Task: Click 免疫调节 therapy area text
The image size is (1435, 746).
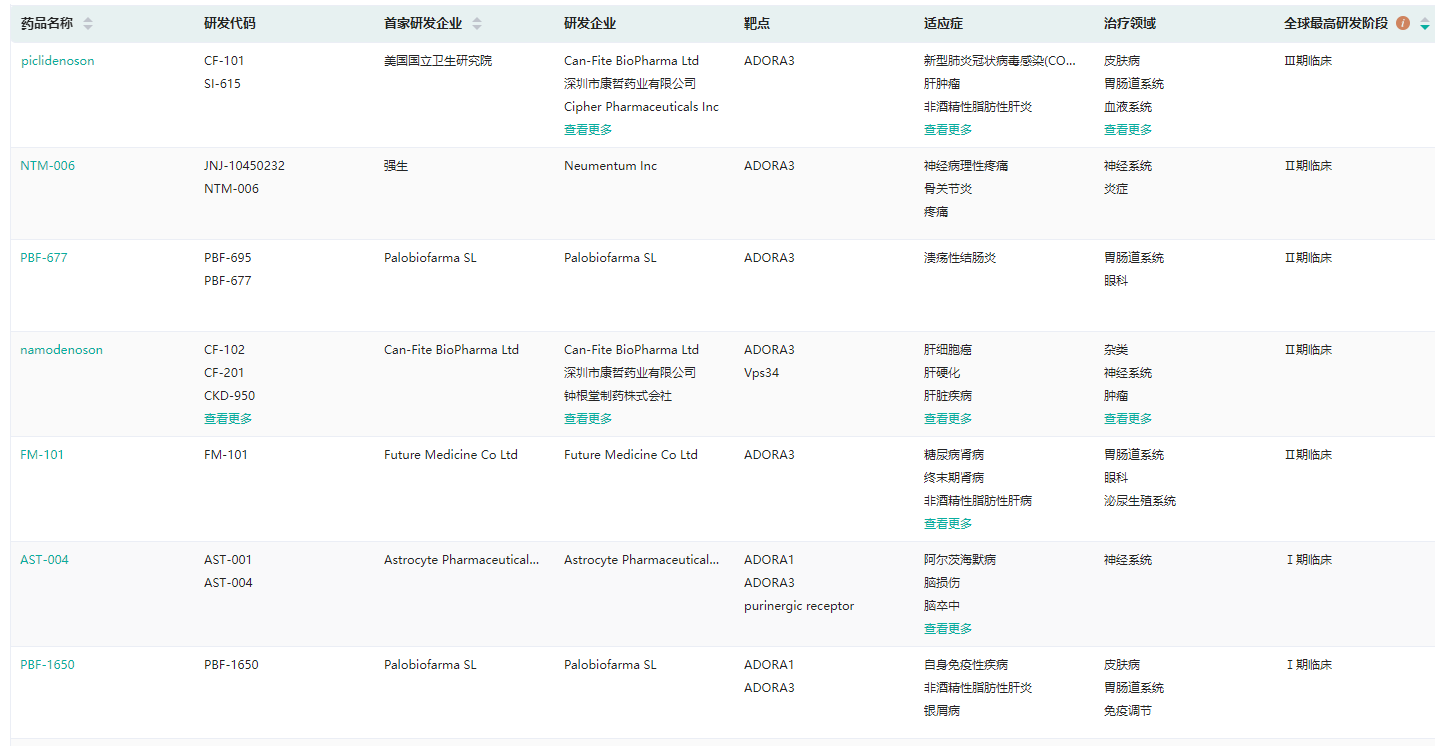Action: point(1128,711)
